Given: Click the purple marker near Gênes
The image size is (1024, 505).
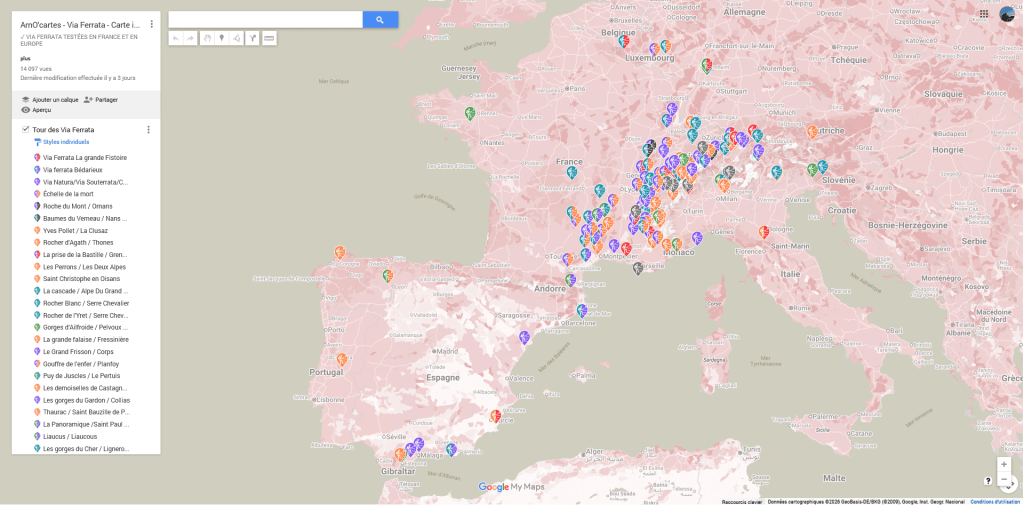Looking at the screenshot, I should click(x=697, y=238).
